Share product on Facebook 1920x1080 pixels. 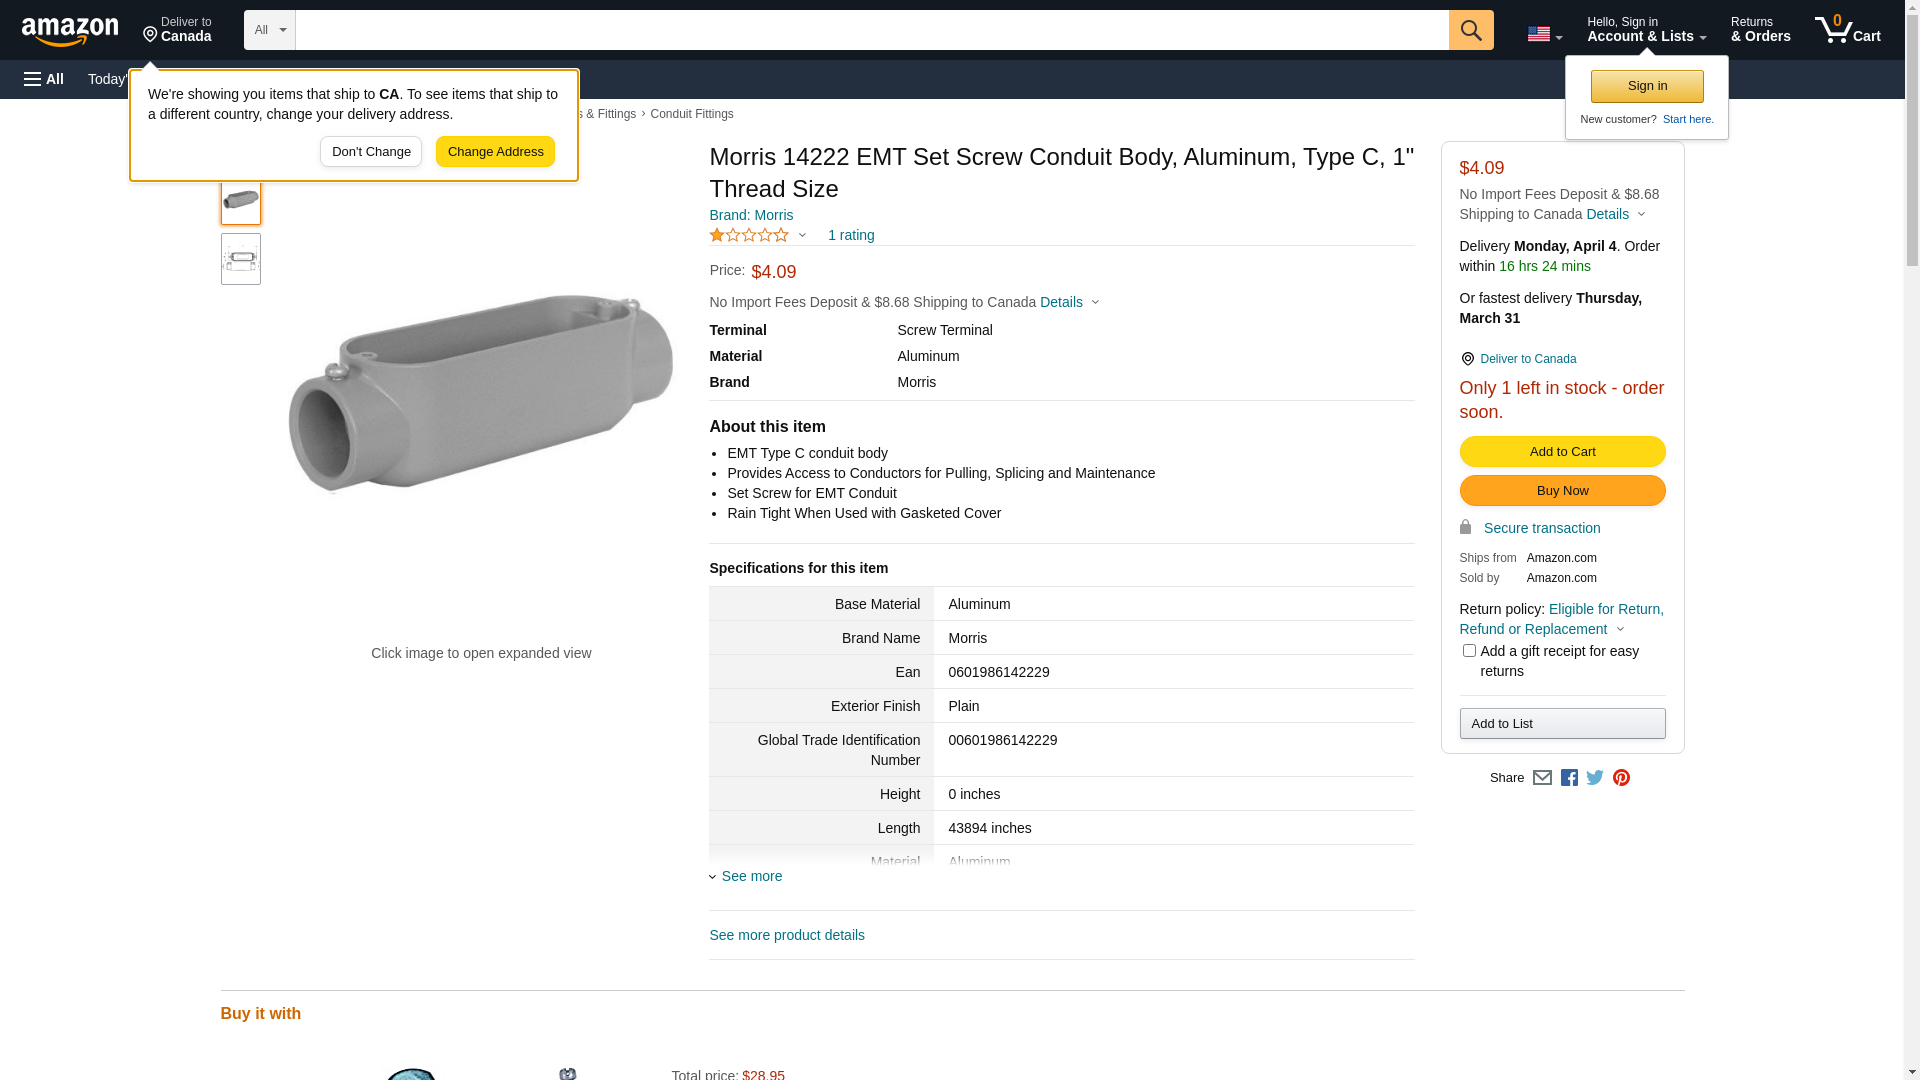coord(1569,778)
